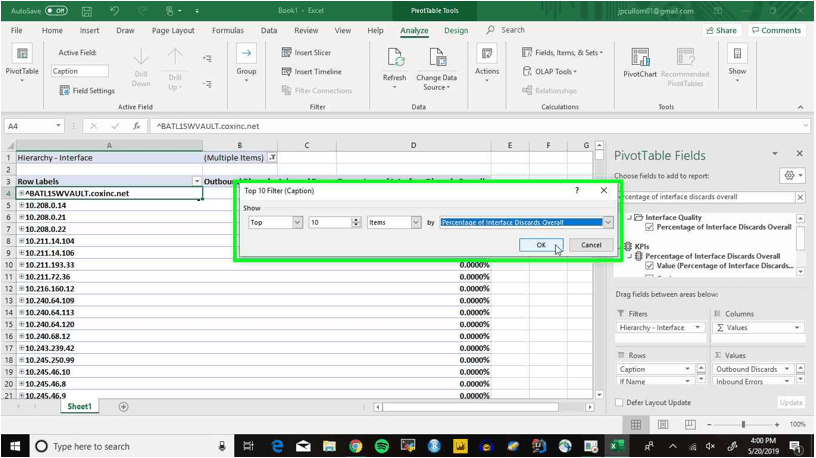
Task: Switch to Page Layout view icon
Action: click(x=663, y=425)
